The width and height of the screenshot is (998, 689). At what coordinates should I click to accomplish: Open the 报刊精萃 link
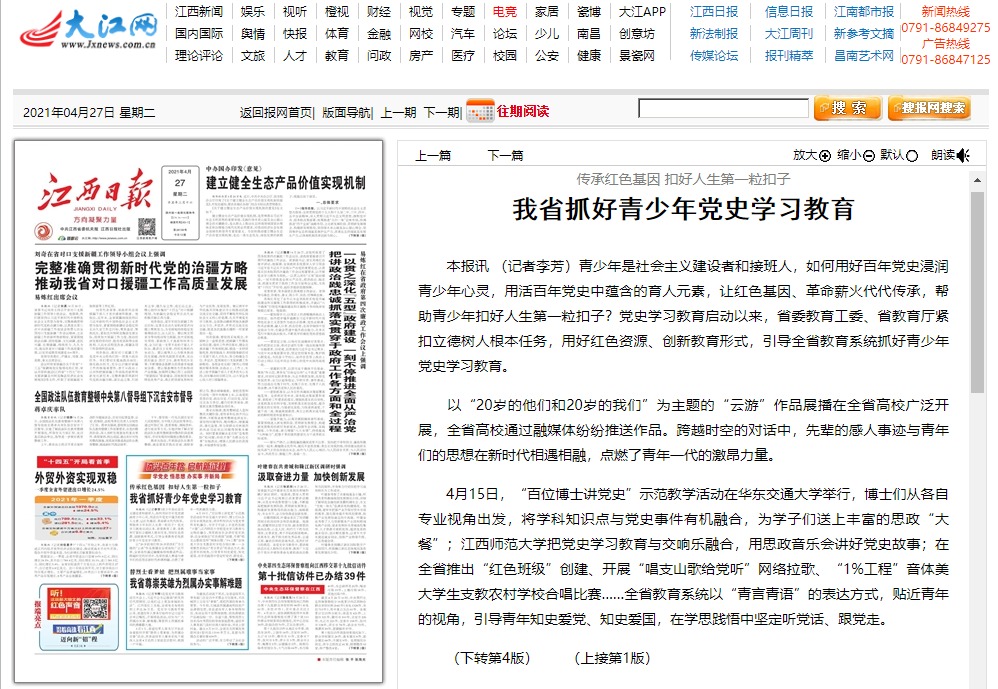pyautogui.click(x=789, y=56)
